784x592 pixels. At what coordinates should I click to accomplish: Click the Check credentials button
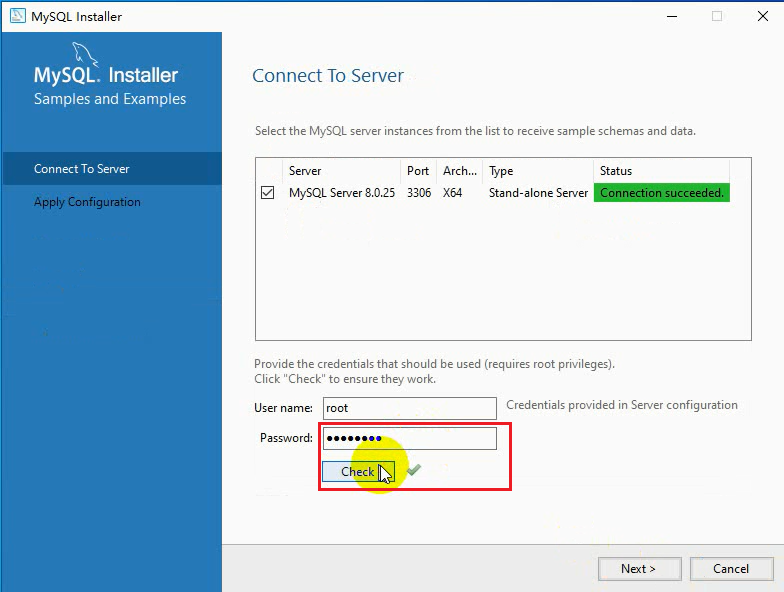point(358,472)
